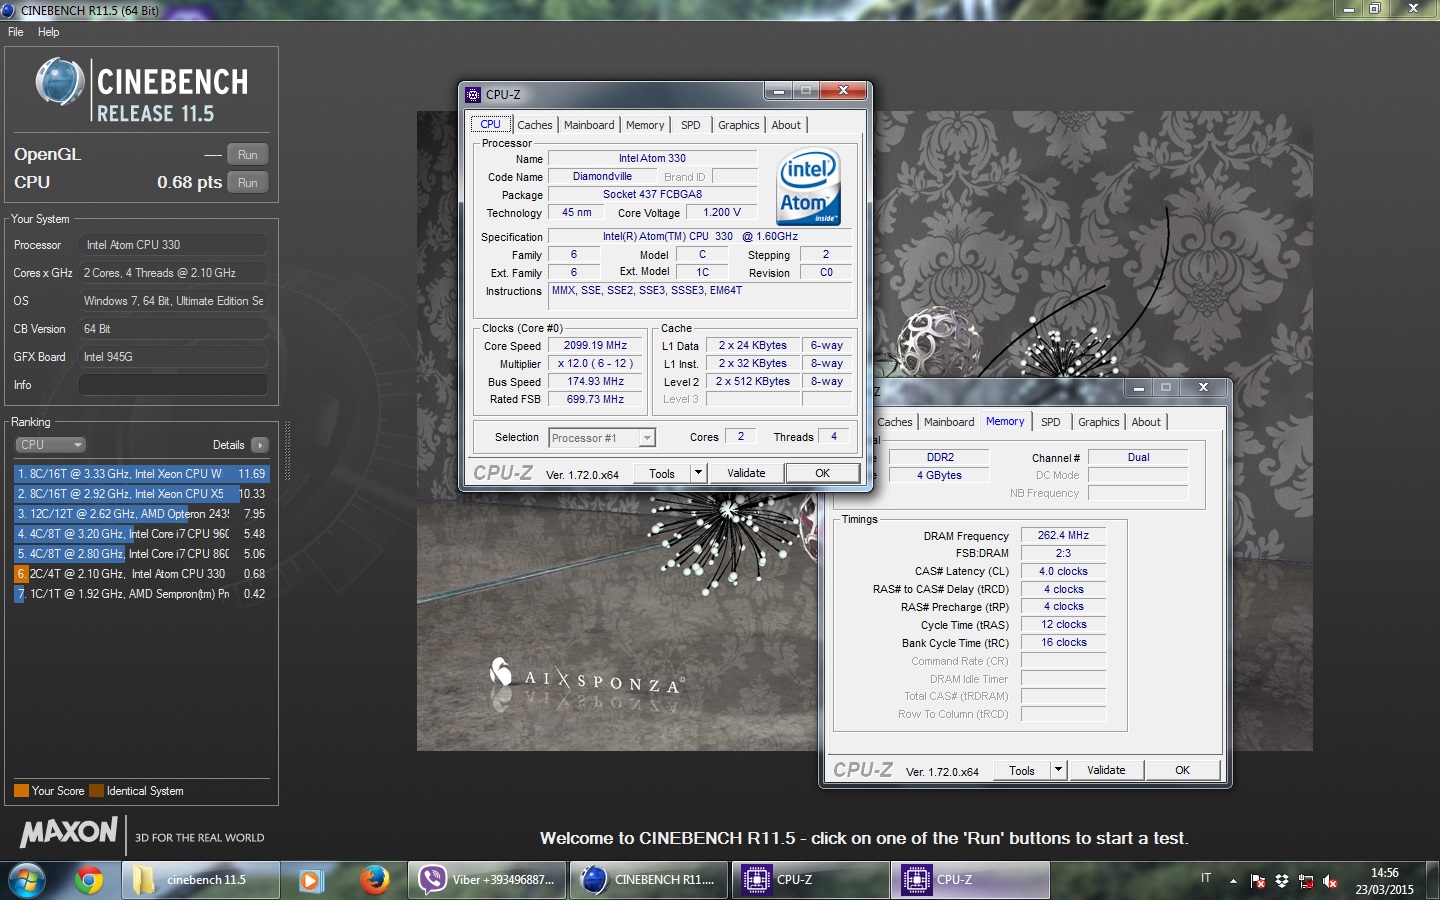Open the File menu in Cinebench

click(16, 32)
